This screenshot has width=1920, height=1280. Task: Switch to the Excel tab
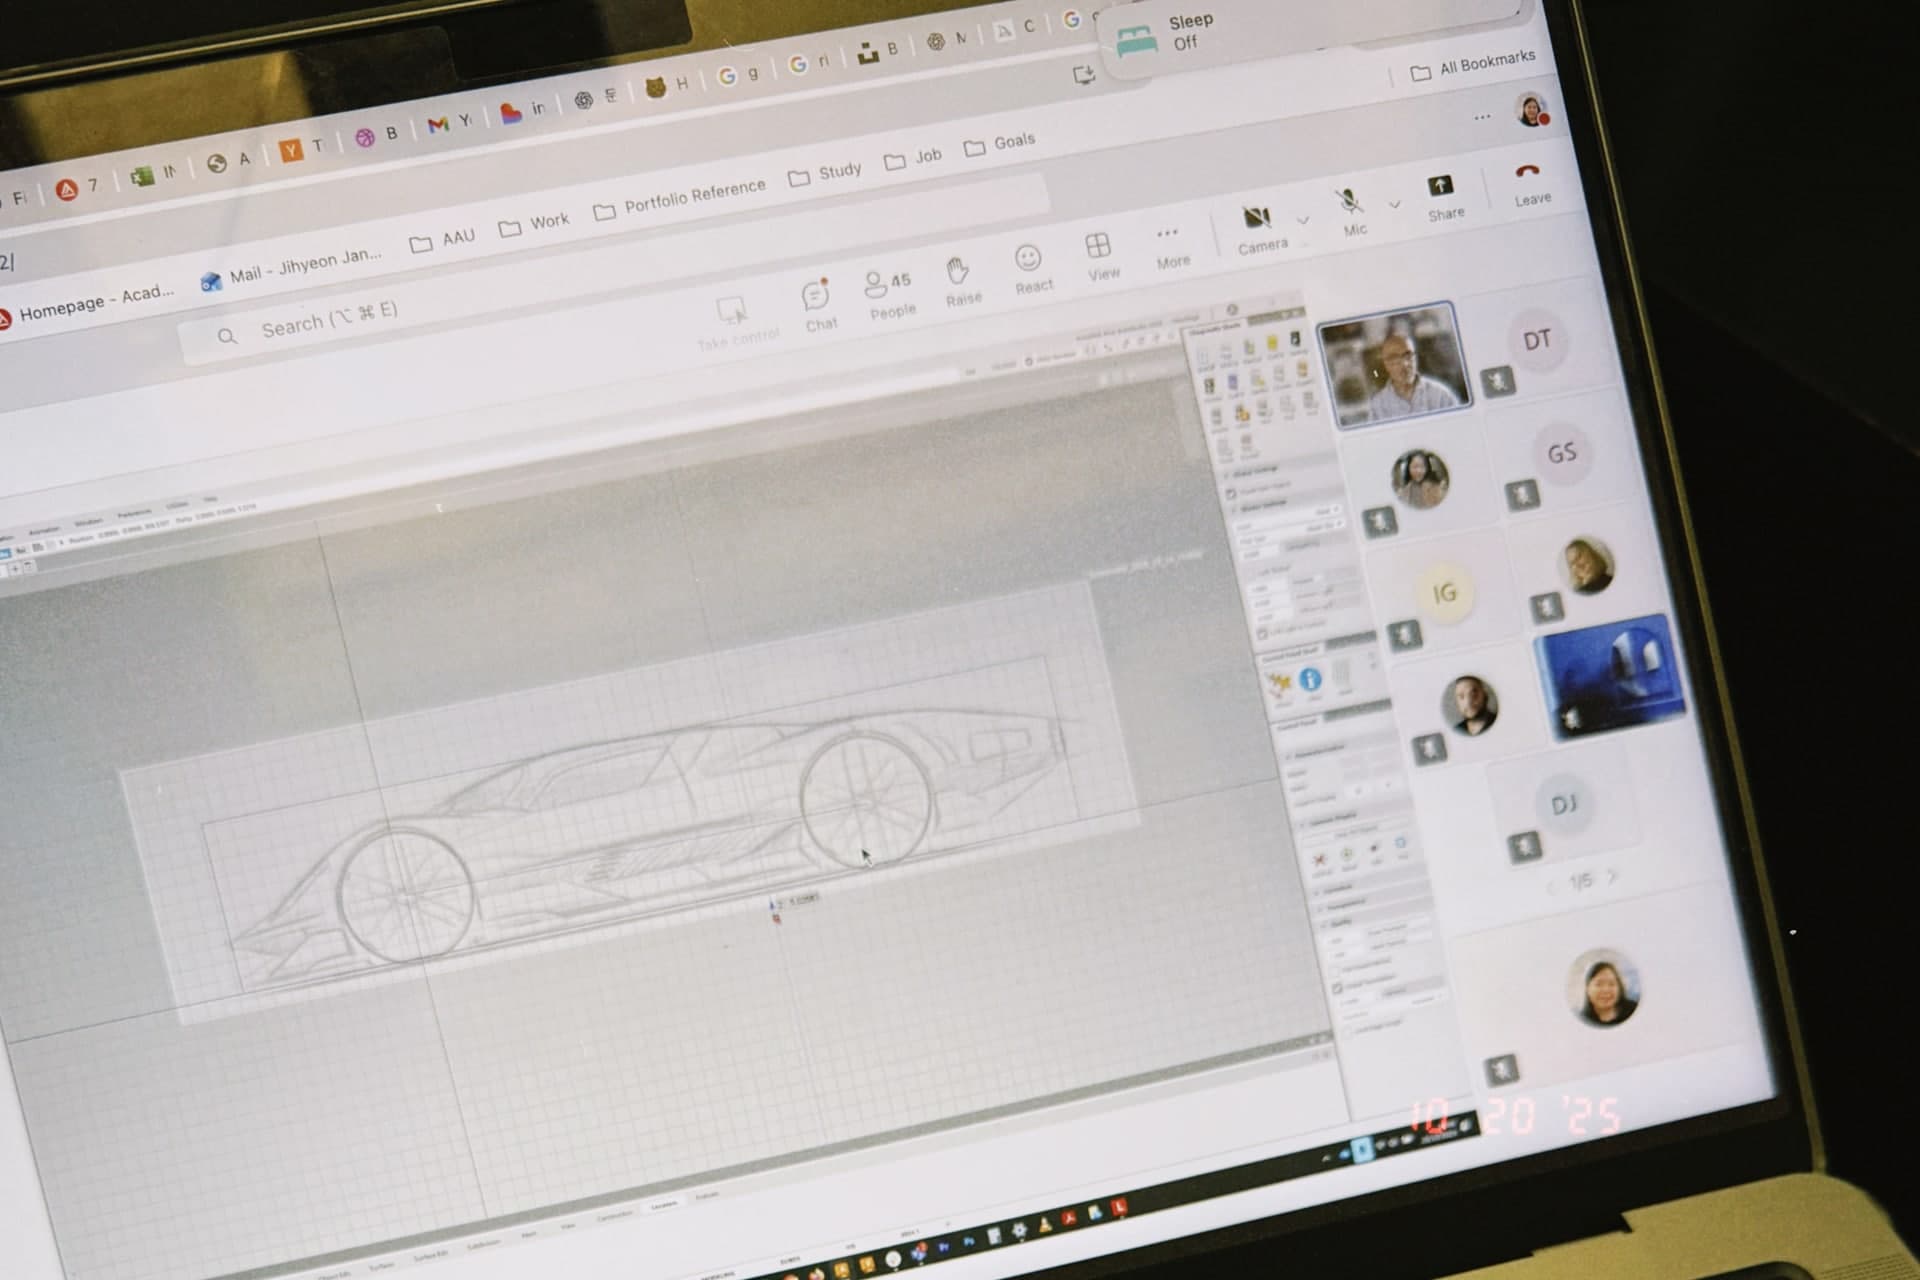tap(153, 174)
